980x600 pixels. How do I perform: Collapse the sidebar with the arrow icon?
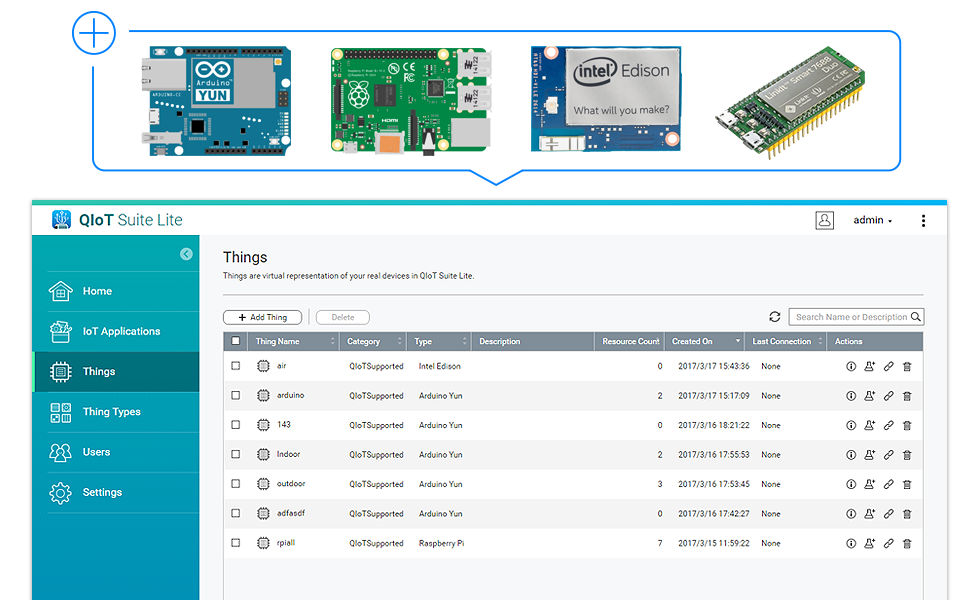point(186,254)
